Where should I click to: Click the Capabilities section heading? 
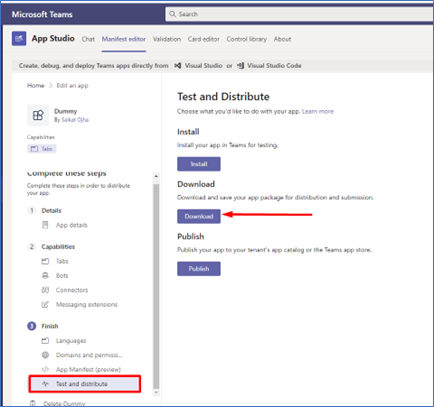[58, 247]
